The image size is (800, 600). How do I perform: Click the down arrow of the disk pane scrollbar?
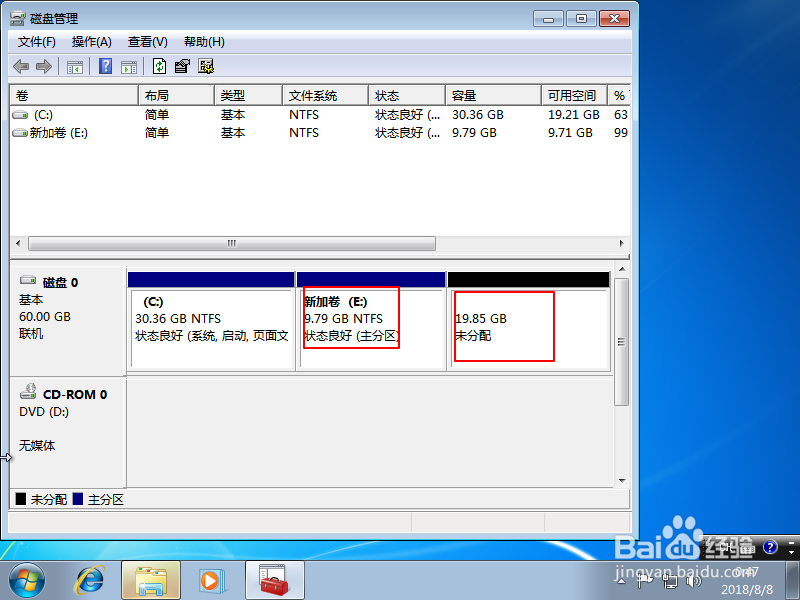622,480
